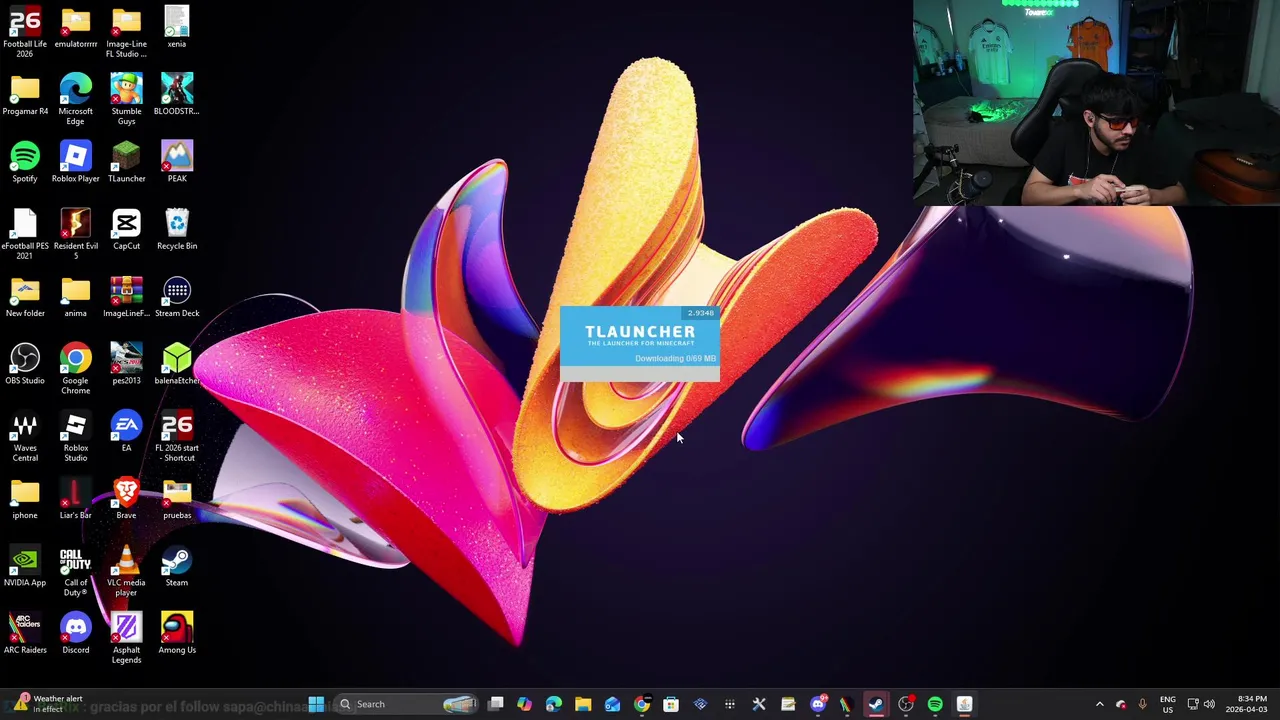1280x720 pixels.
Task: Open FL 2026 start shortcut
Action: click(x=177, y=436)
